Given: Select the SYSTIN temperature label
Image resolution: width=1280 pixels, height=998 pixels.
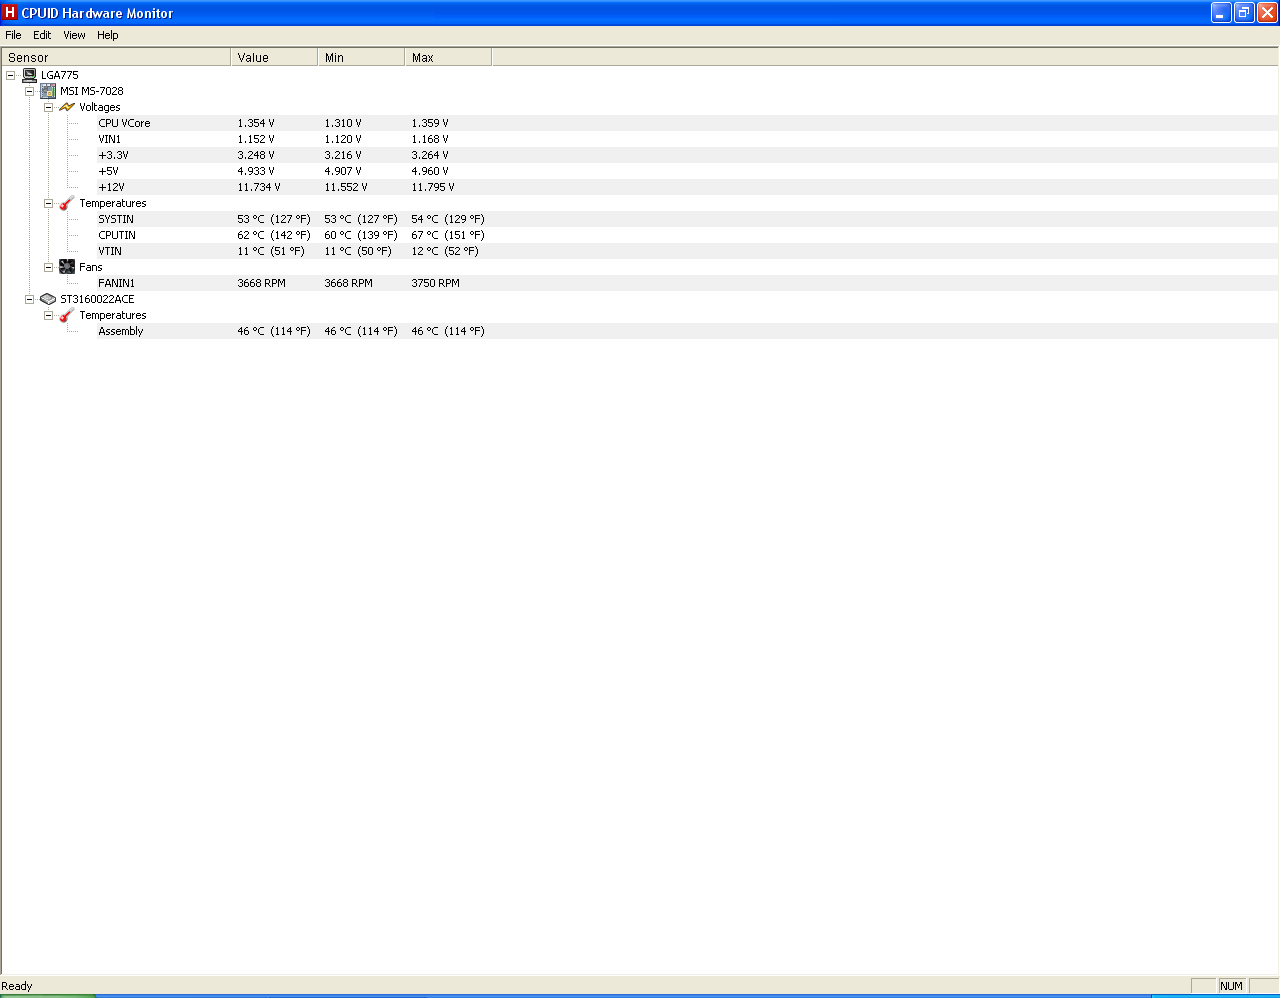Looking at the screenshot, I should pos(116,219).
